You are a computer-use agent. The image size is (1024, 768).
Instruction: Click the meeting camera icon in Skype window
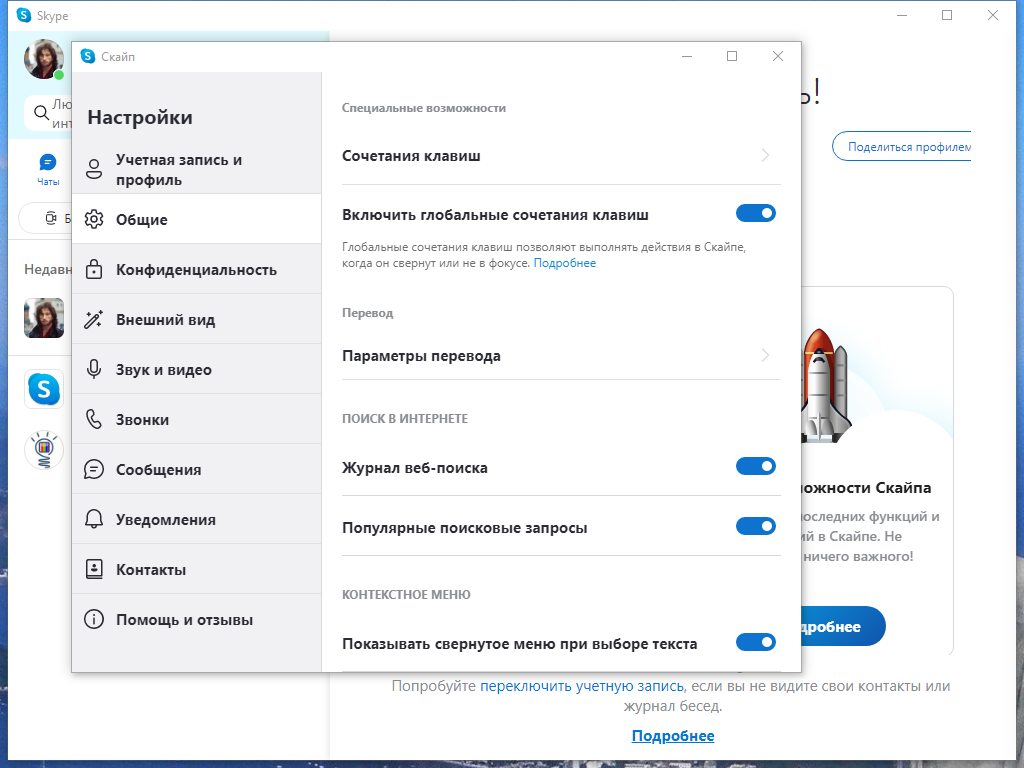[x=51, y=218]
